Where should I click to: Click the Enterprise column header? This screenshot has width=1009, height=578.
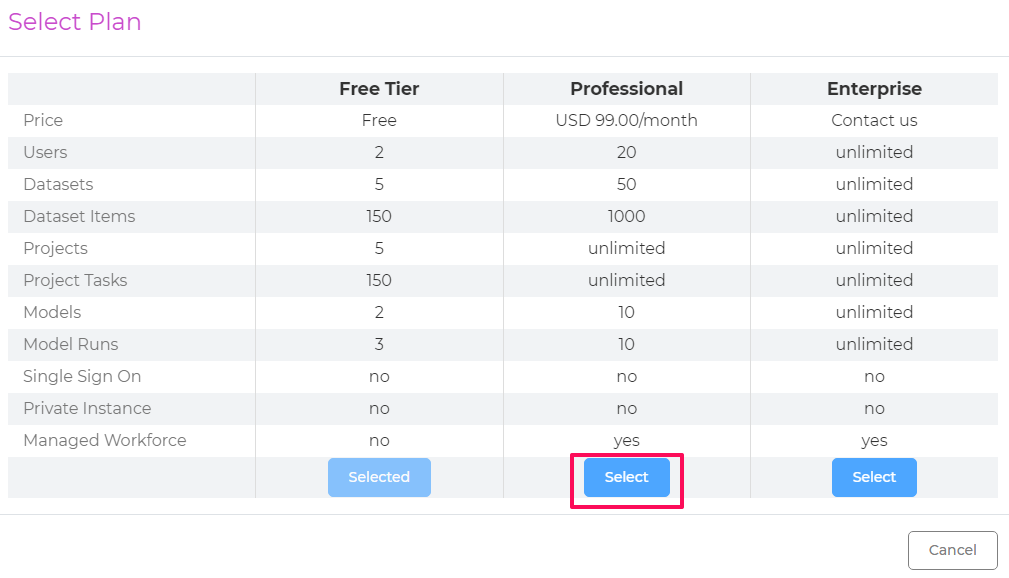click(874, 89)
